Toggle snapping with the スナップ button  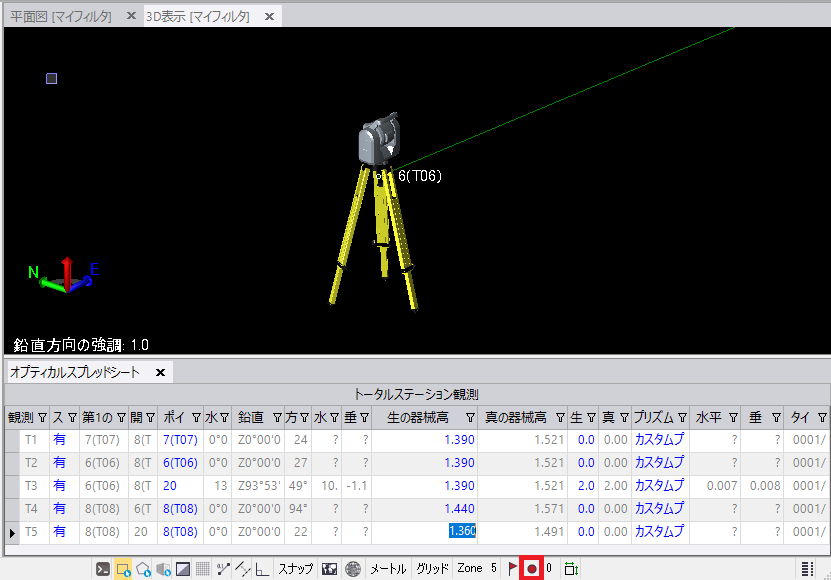297,567
